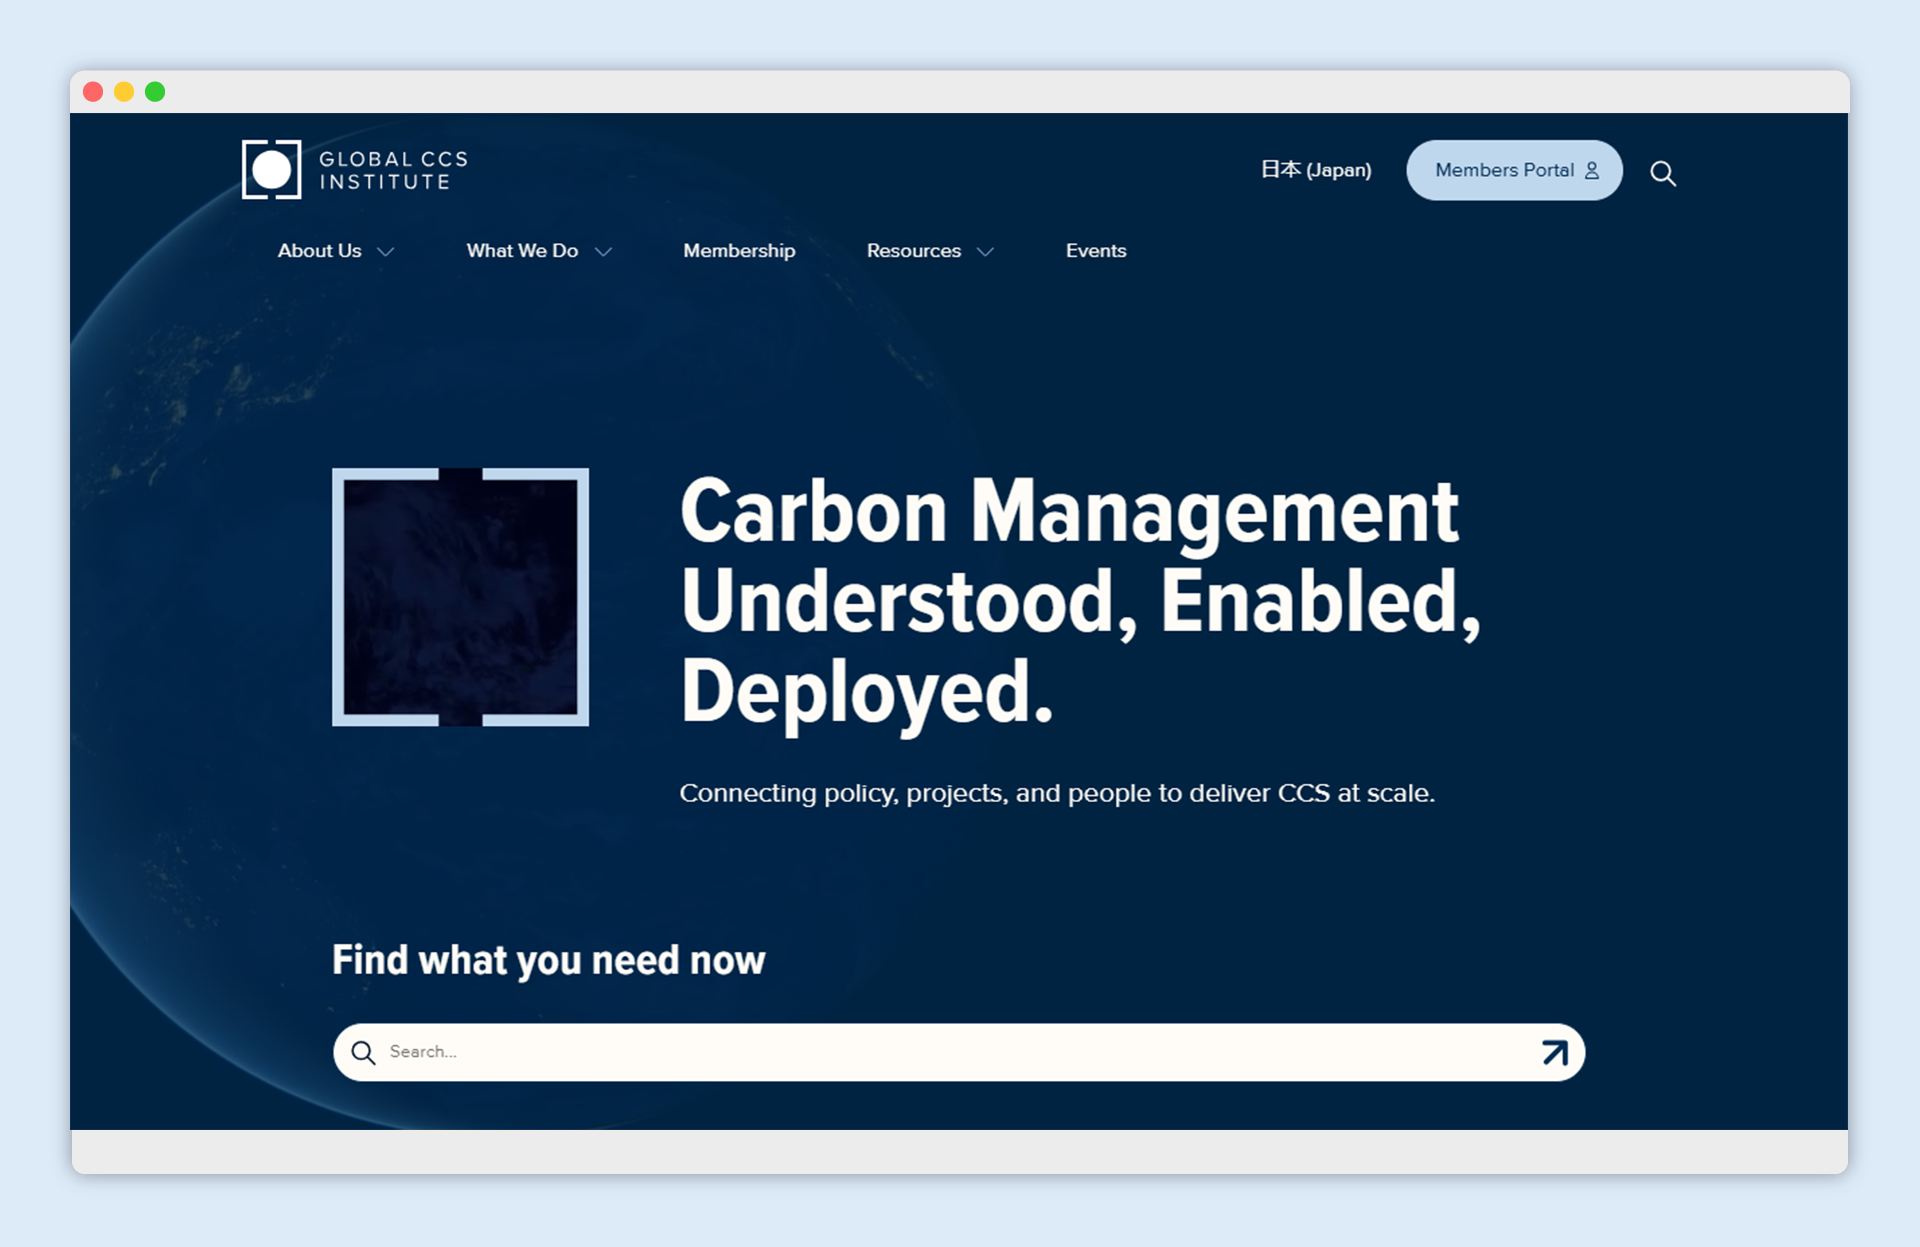Click the large bracket square hero graphic
The width and height of the screenshot is (1920, 1247).
[x=460, y=597]
